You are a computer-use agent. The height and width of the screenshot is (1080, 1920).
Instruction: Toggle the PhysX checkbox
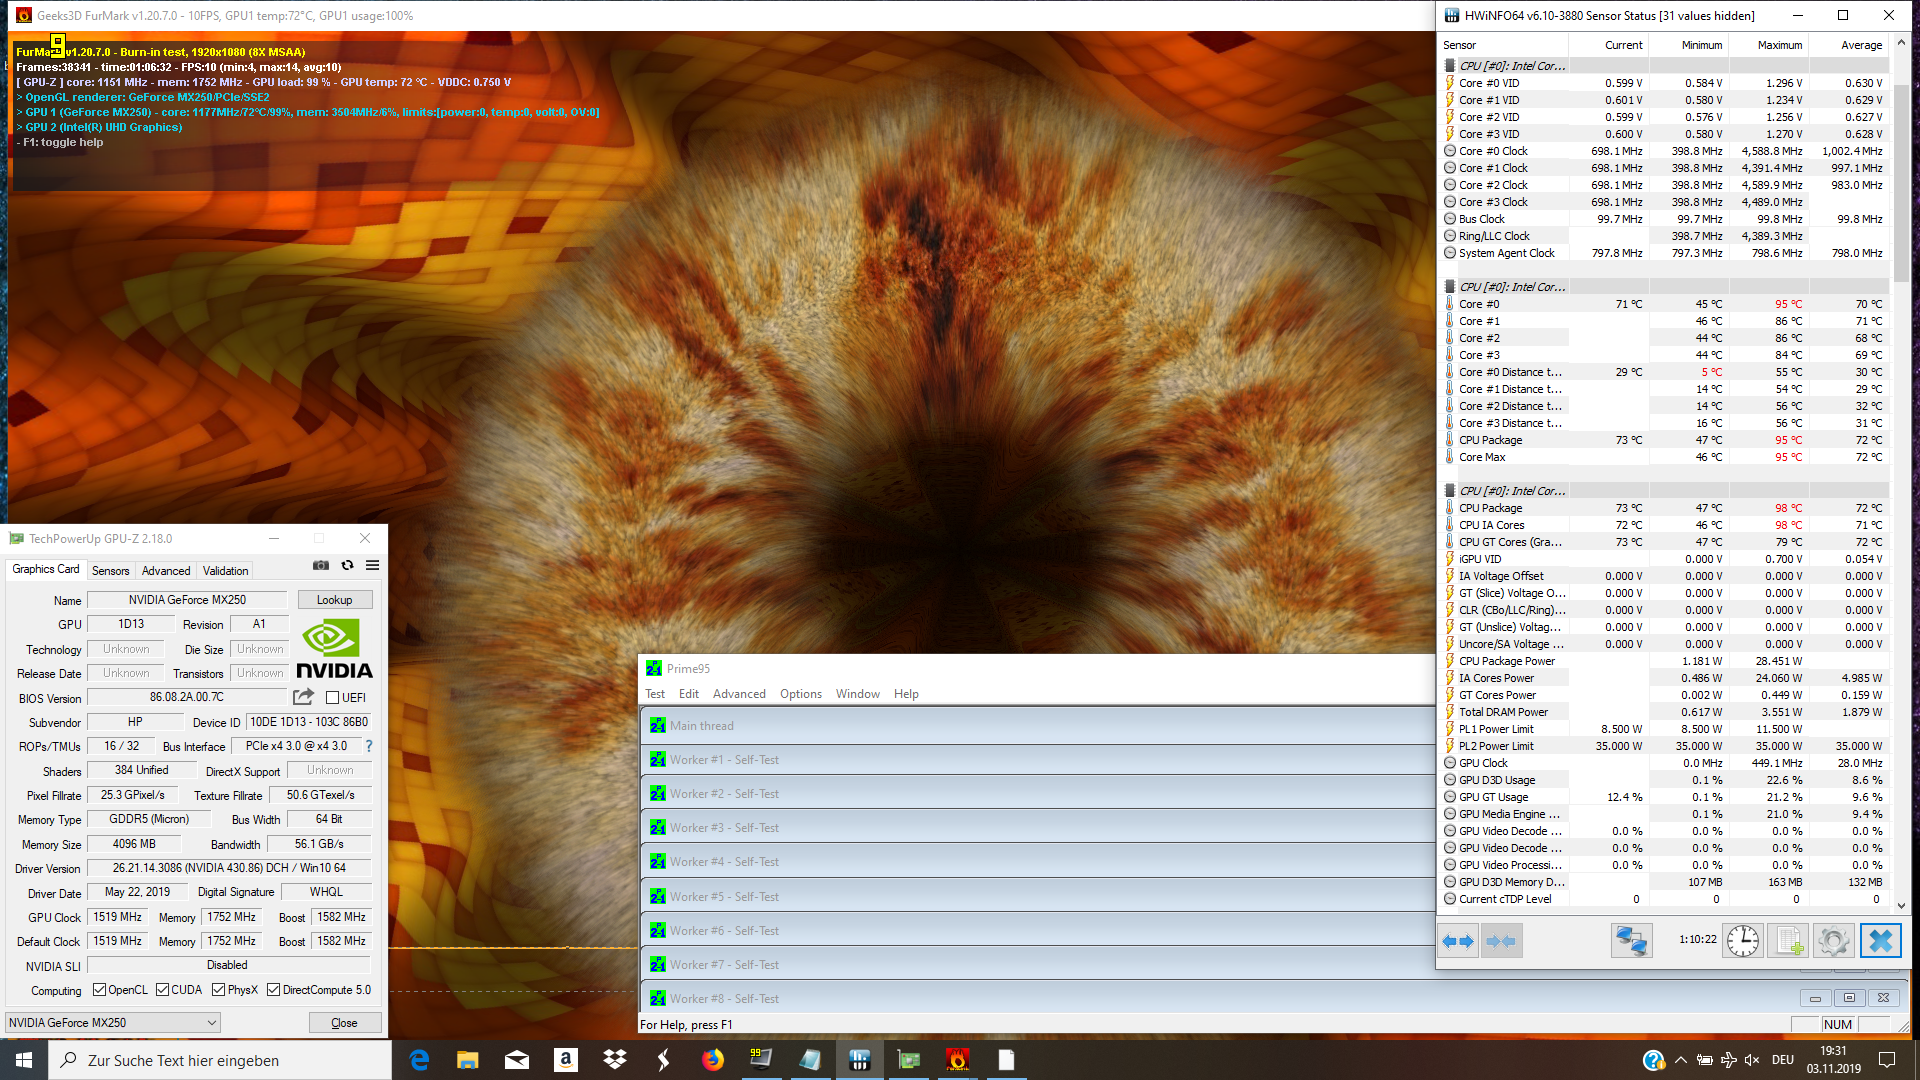pos(218,990)
